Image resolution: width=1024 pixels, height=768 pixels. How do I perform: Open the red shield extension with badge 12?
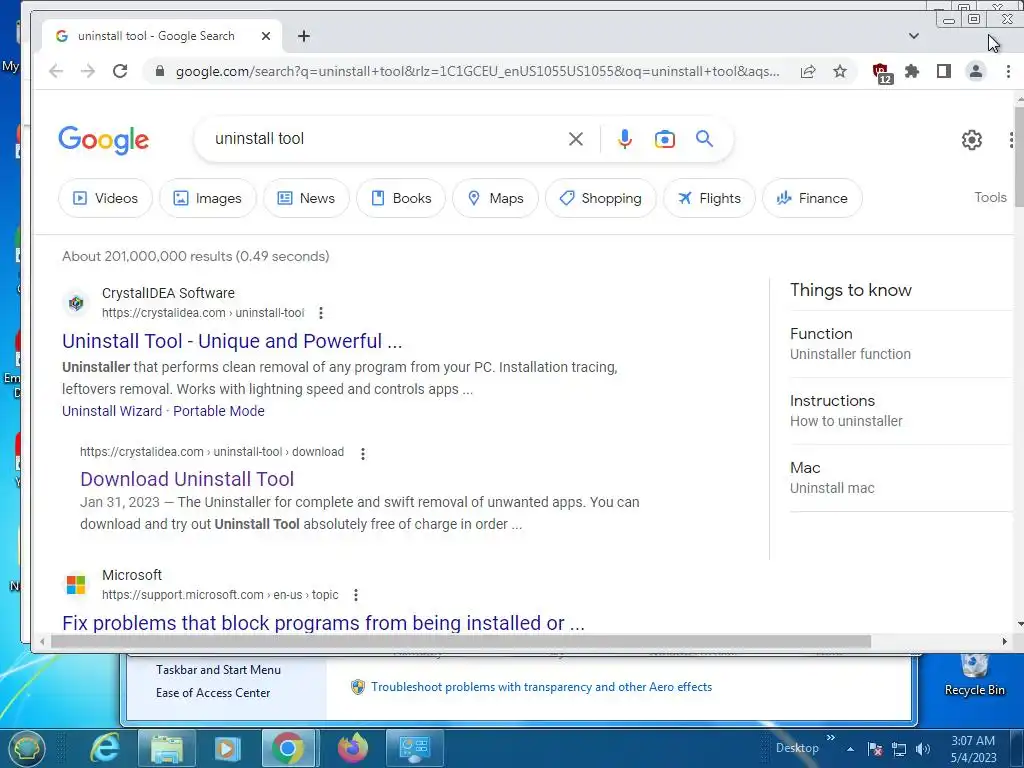click(882, 72)
